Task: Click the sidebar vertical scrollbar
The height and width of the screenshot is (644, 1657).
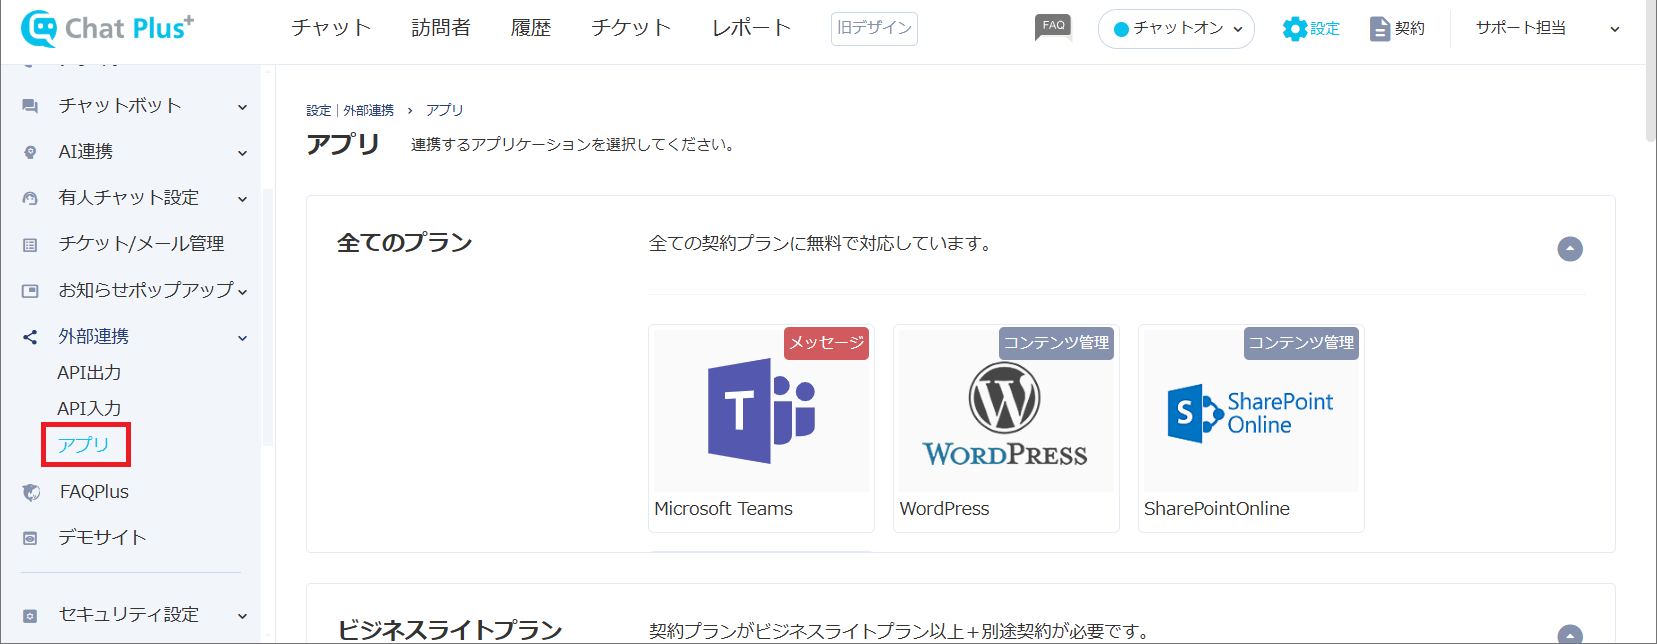Action: (x=267, y=316)
